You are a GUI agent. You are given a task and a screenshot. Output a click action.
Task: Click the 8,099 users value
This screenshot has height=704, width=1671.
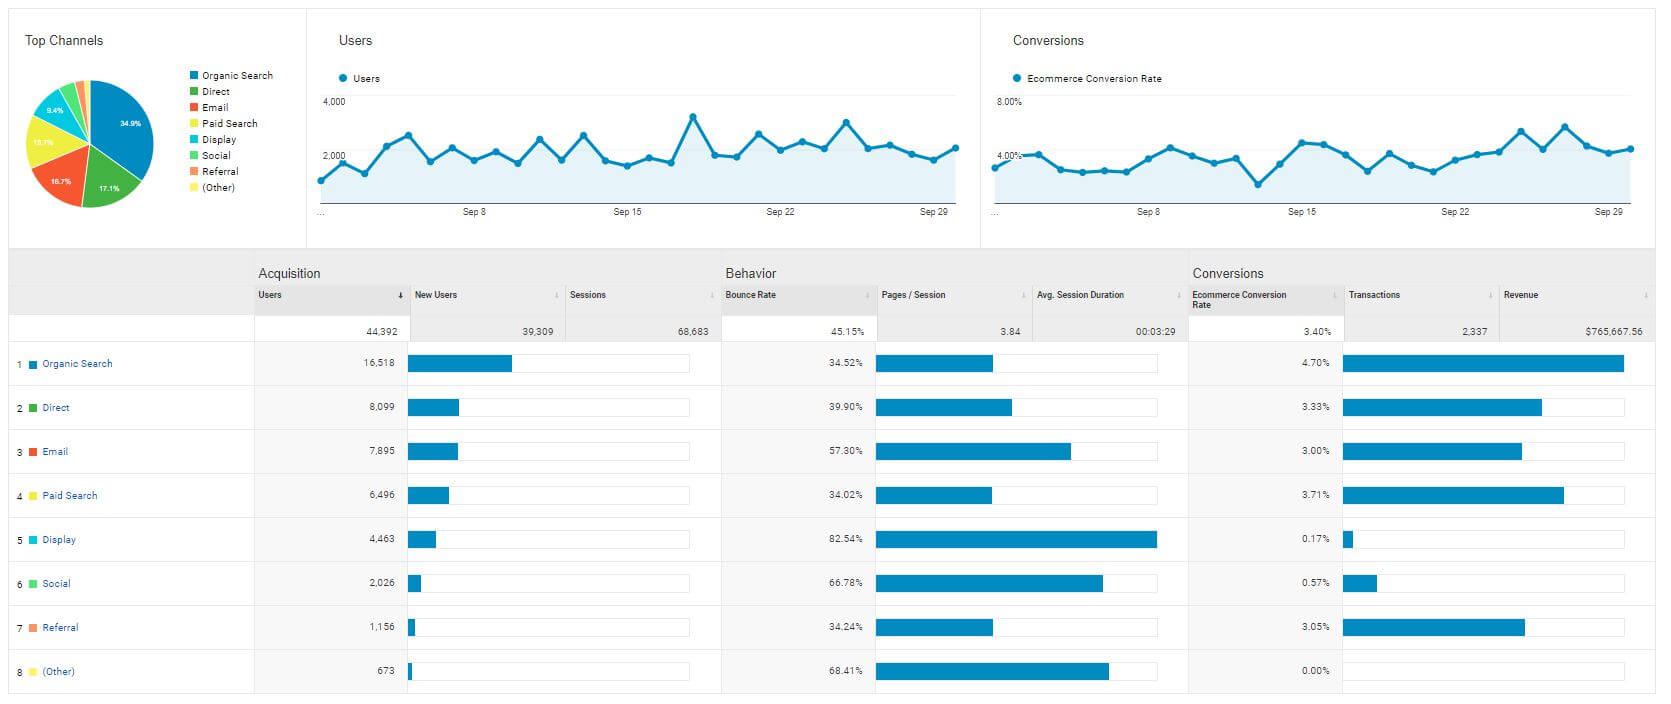382,407
